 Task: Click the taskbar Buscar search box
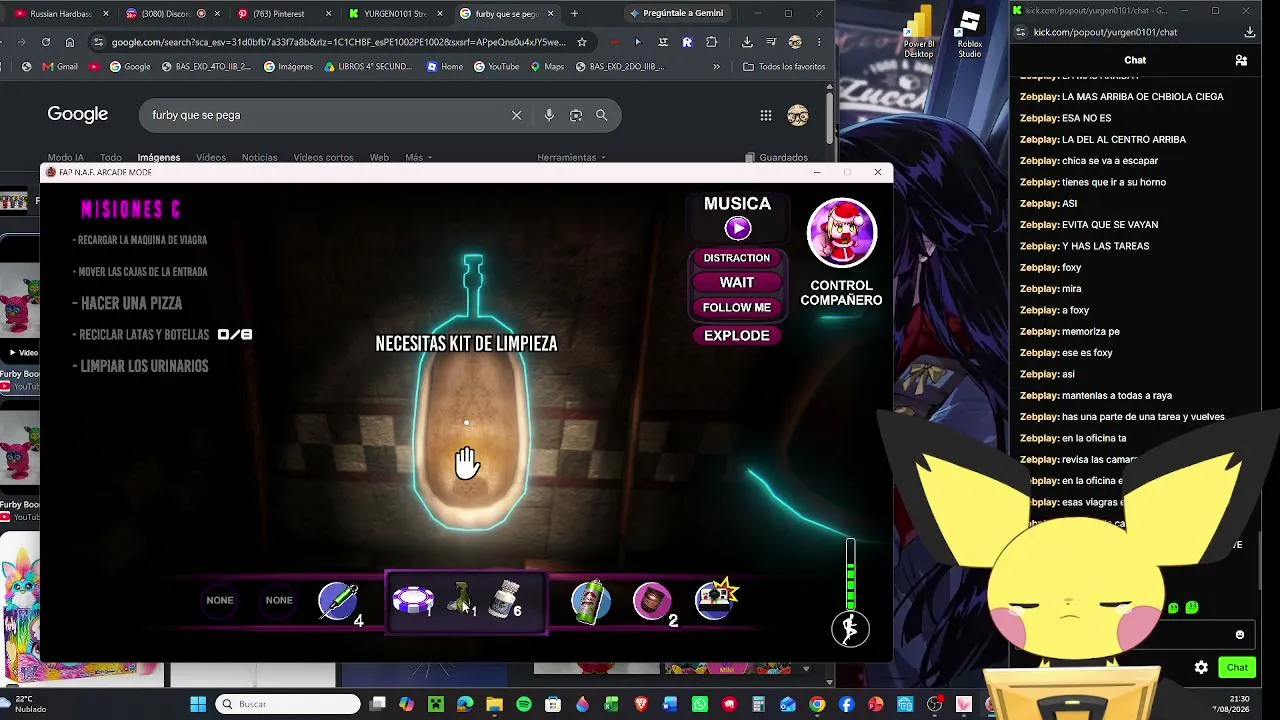pyautogui.click(x=288, y=704)
